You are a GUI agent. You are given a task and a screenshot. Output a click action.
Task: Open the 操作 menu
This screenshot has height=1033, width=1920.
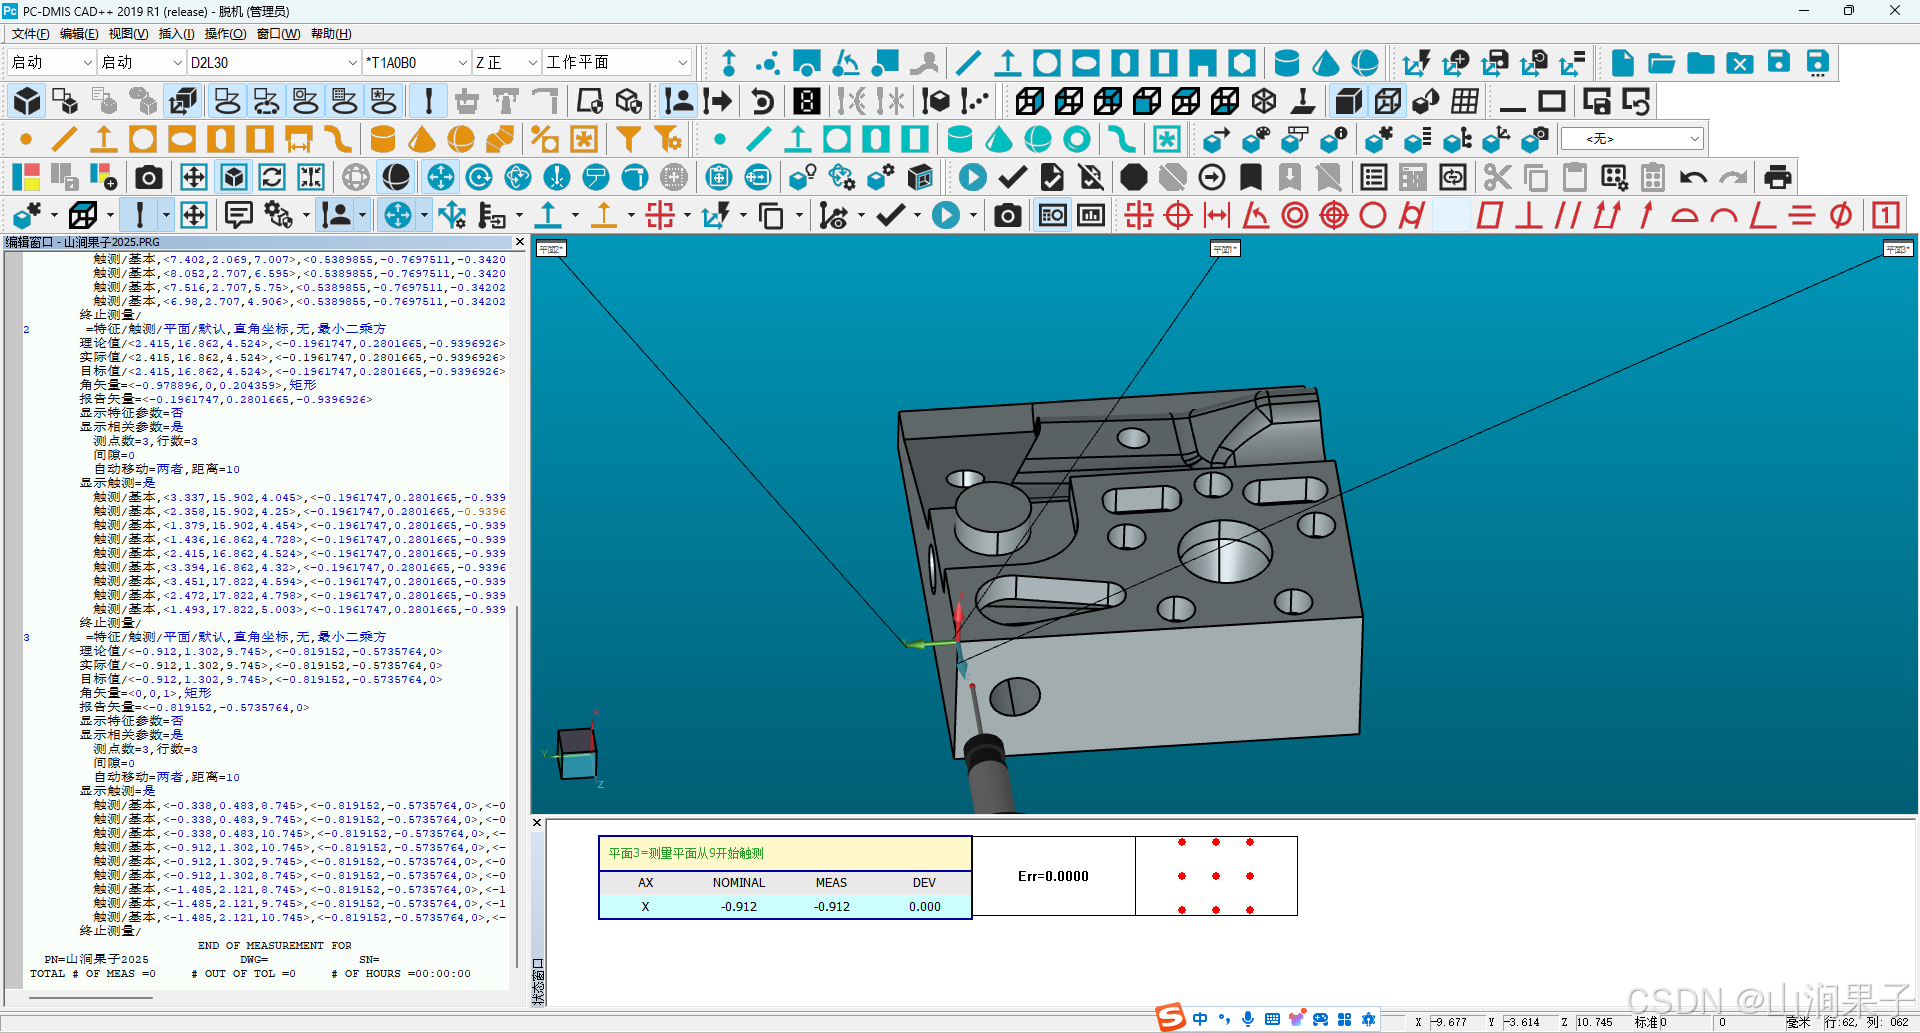pyautogui.click(x=225, y=34)
